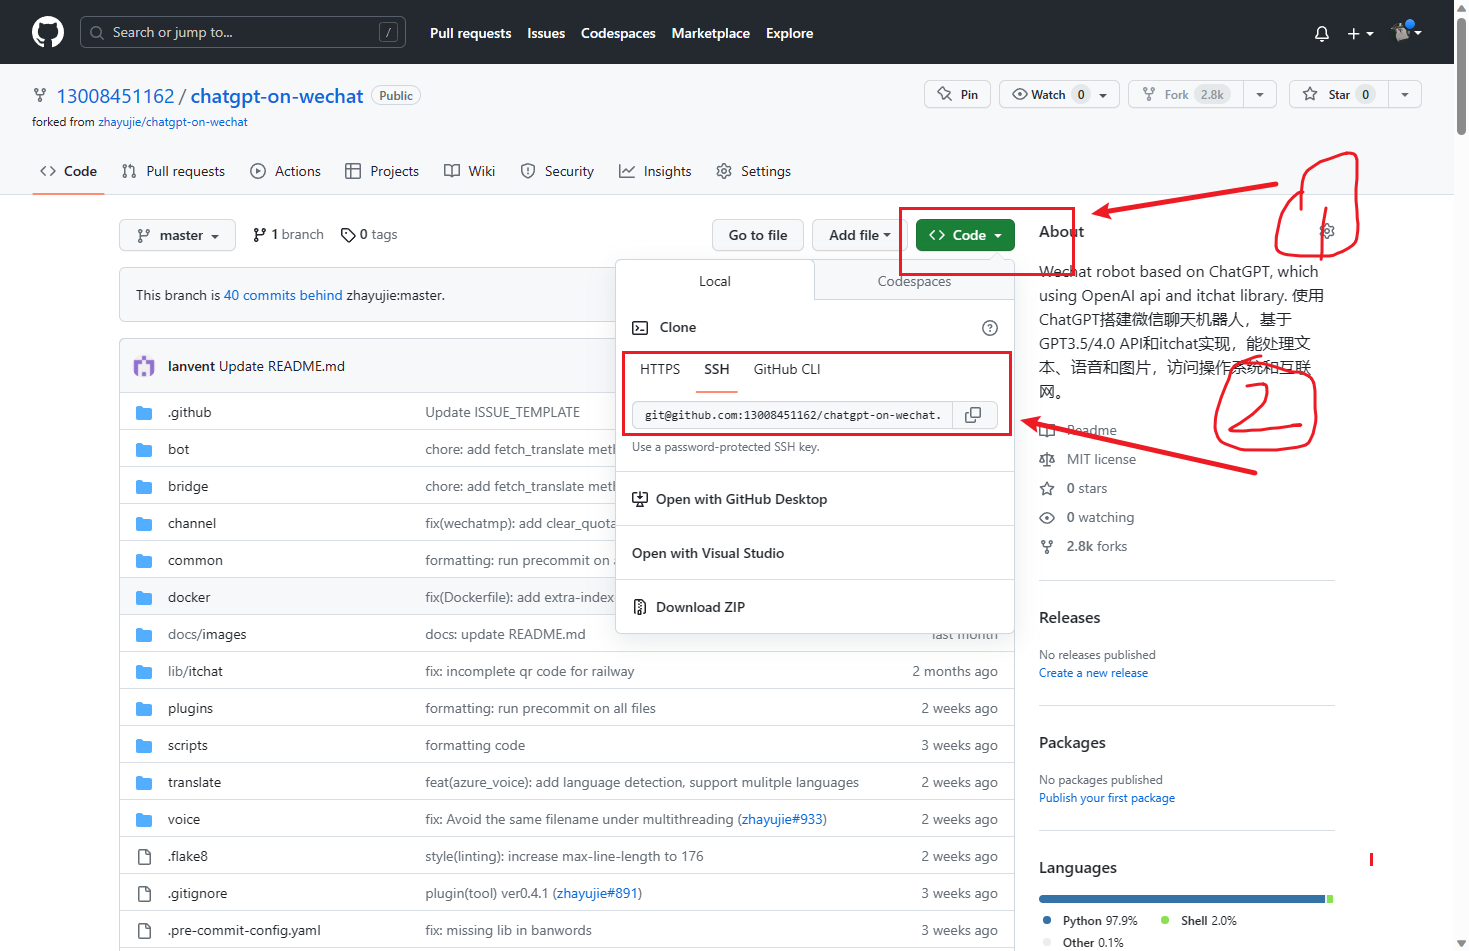Click the SSH clone URL text field

pyautogui.click(x=791, y=415)
